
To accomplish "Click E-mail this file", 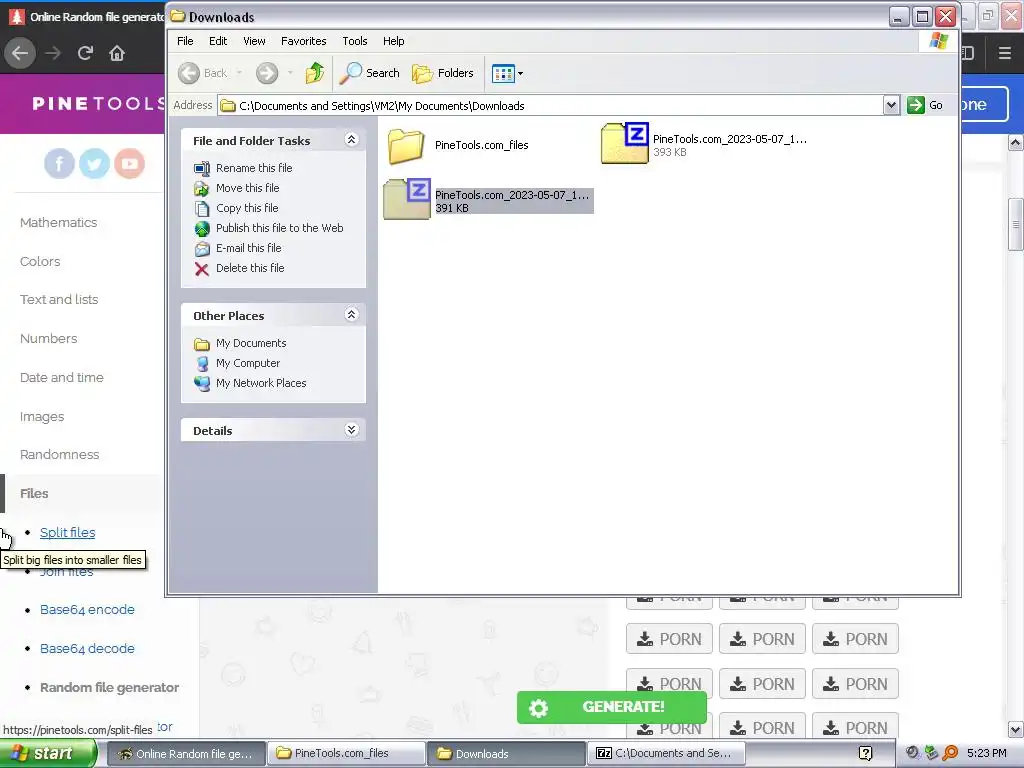I will click(248, 248).
